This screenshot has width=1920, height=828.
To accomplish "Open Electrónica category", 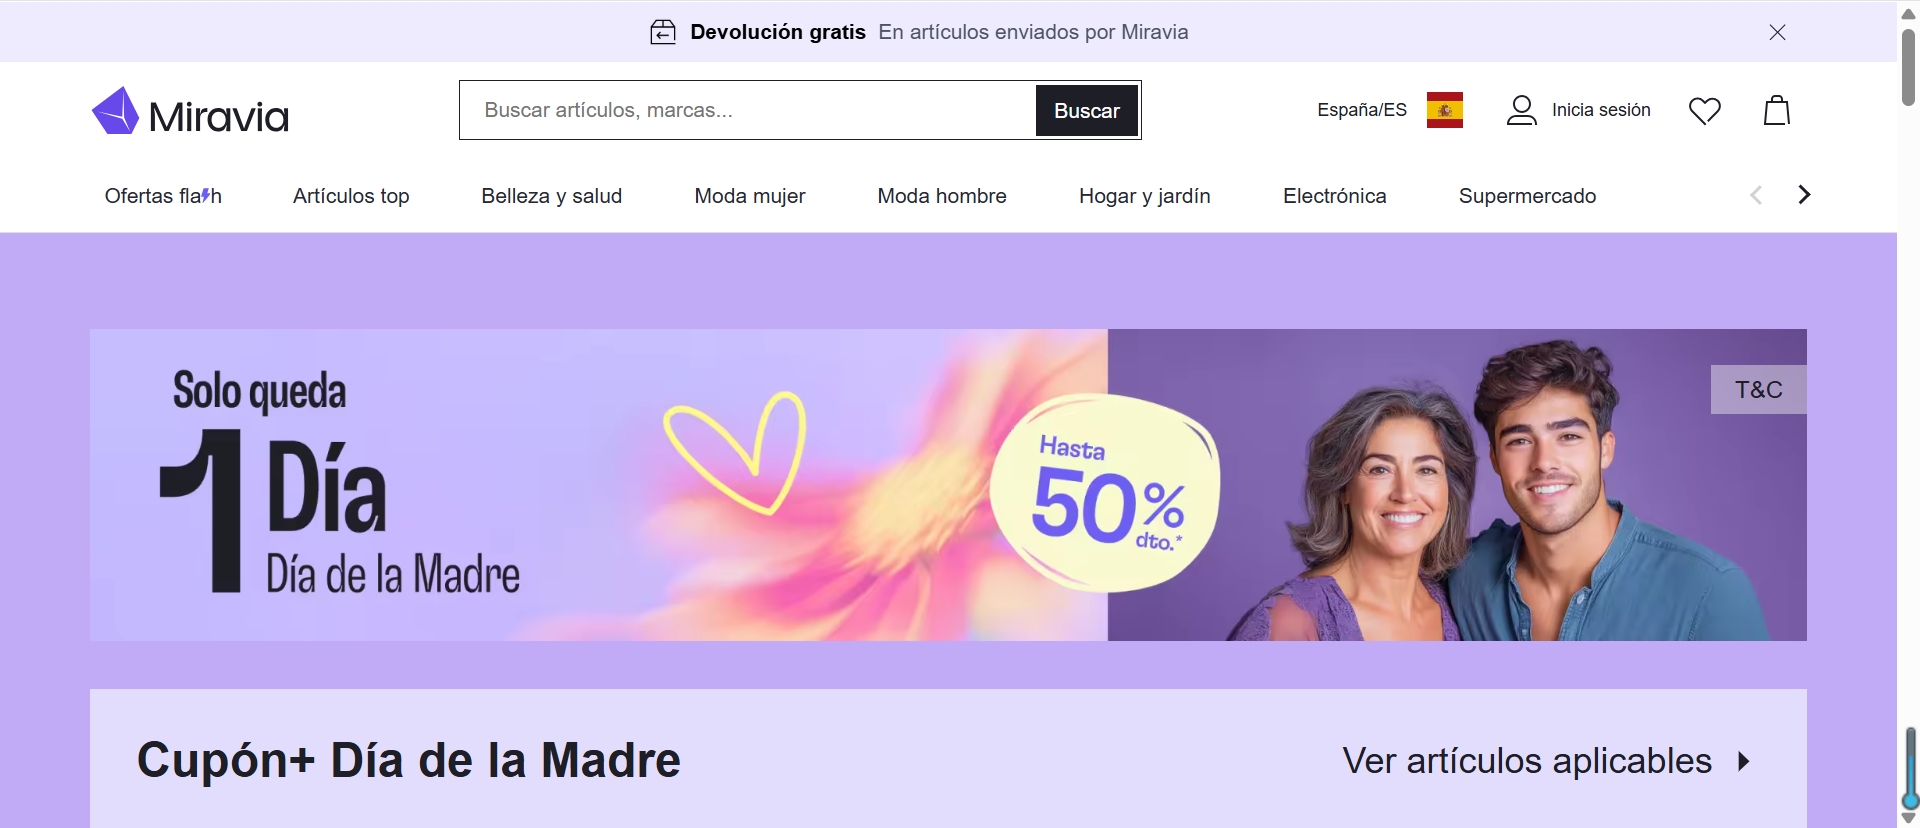I will (1335, 196).
